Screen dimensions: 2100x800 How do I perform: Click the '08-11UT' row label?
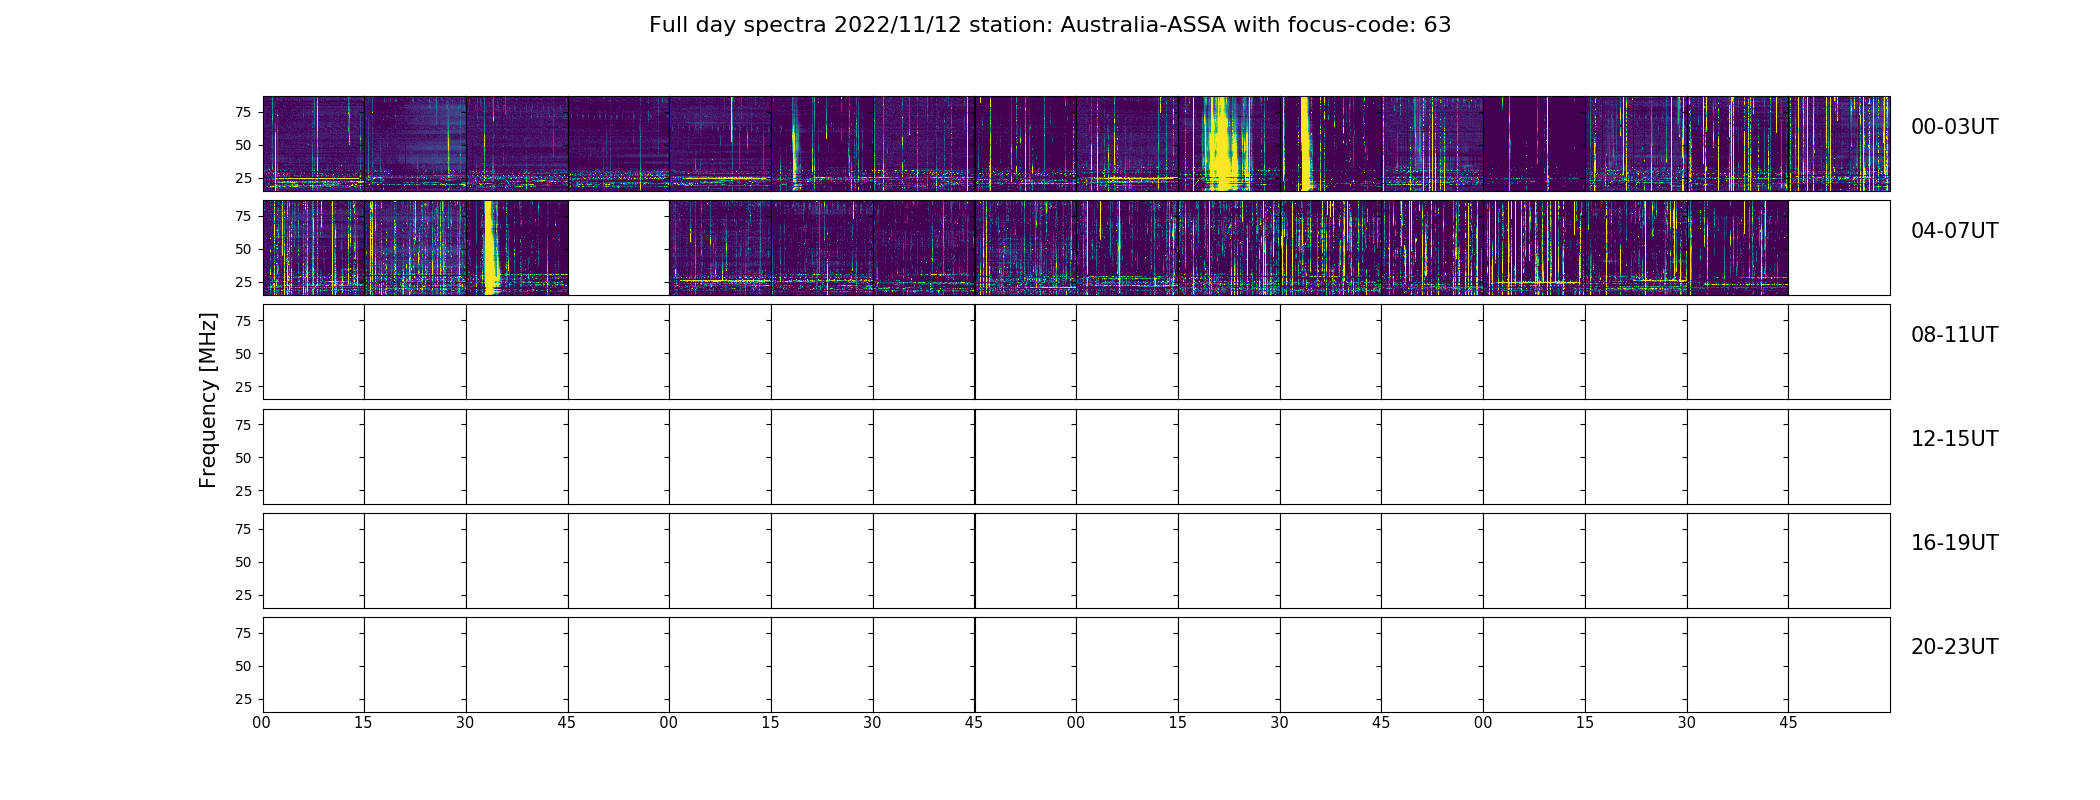click(x=1954, y=335)
